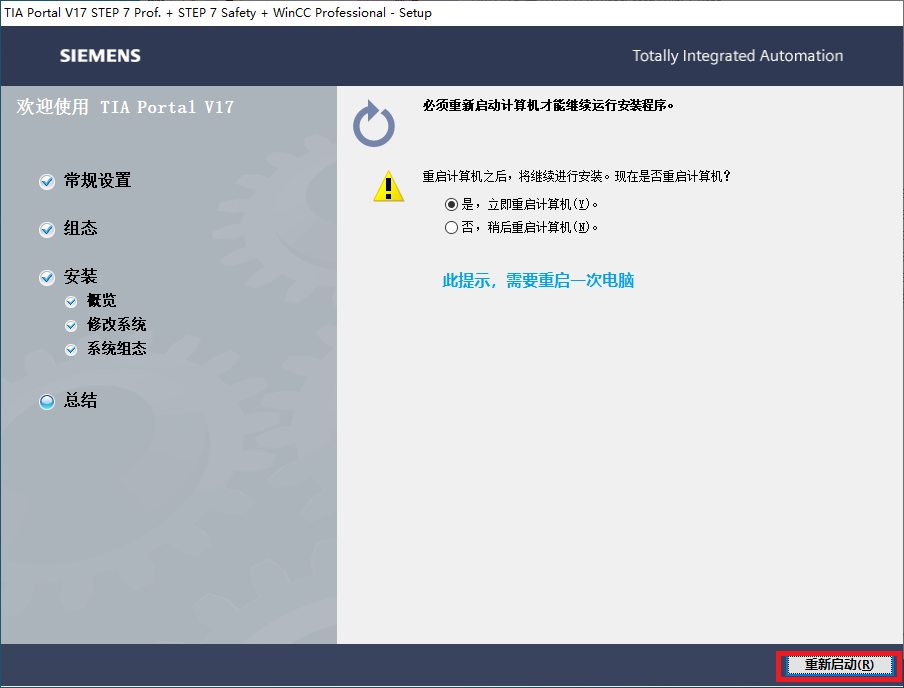Click the circular restart arrow icon

(x=374, y=124)
